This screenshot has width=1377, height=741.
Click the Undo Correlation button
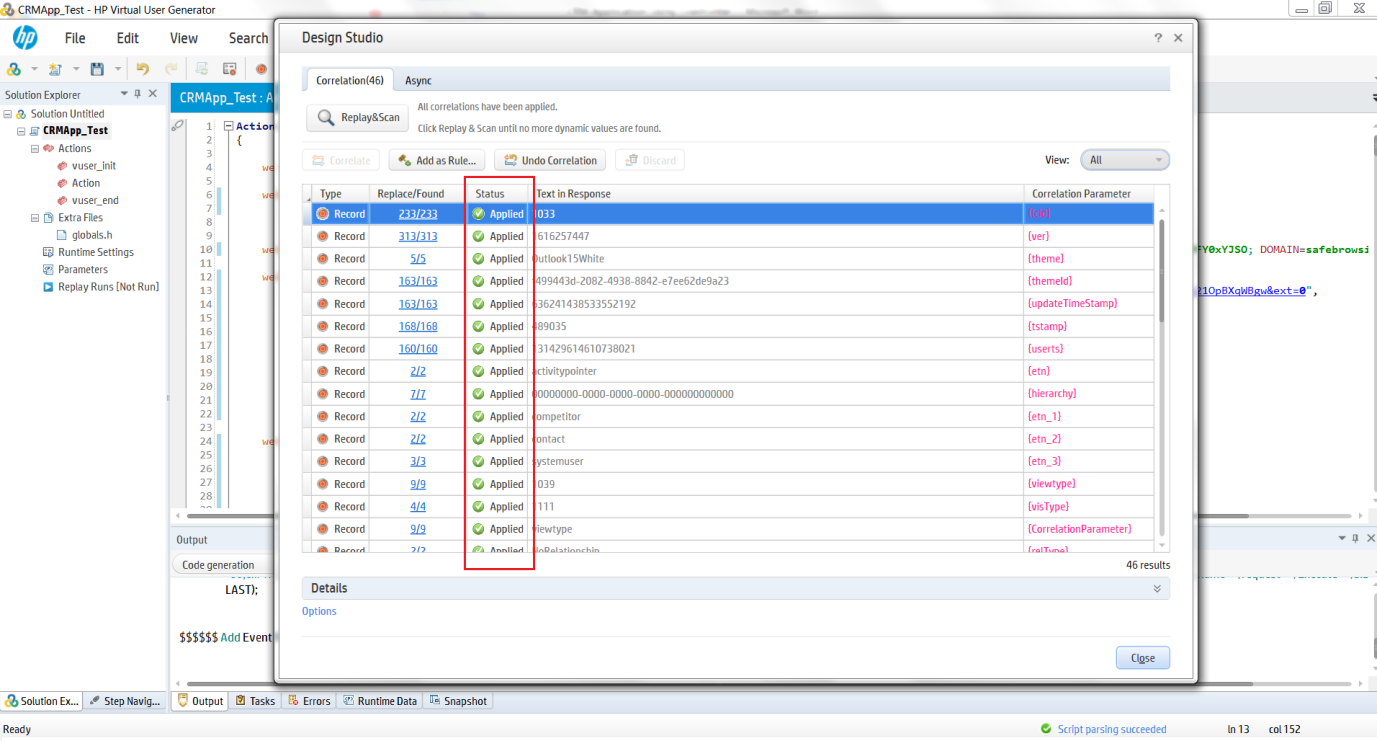550,160
